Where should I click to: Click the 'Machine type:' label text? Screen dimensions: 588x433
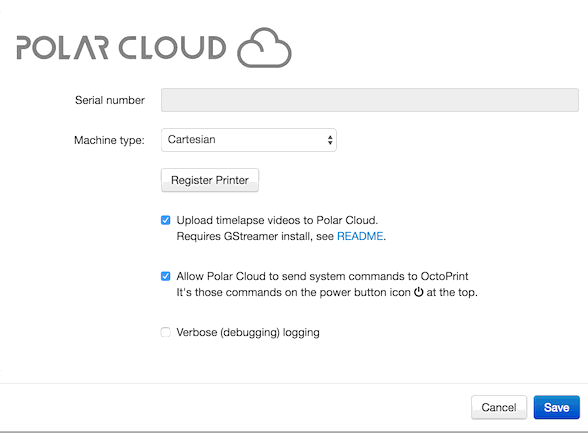[x=110, y=140]
